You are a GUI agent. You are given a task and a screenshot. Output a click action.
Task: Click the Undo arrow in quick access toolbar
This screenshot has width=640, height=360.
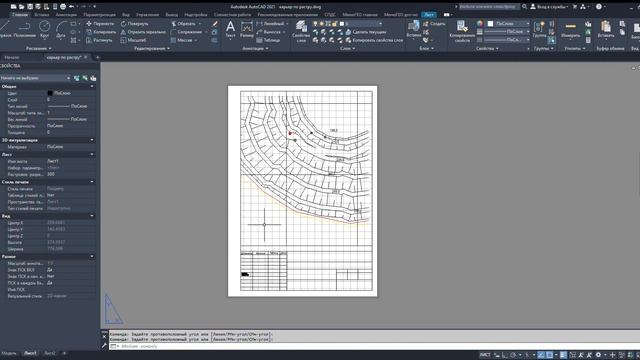tap(71, 7)
